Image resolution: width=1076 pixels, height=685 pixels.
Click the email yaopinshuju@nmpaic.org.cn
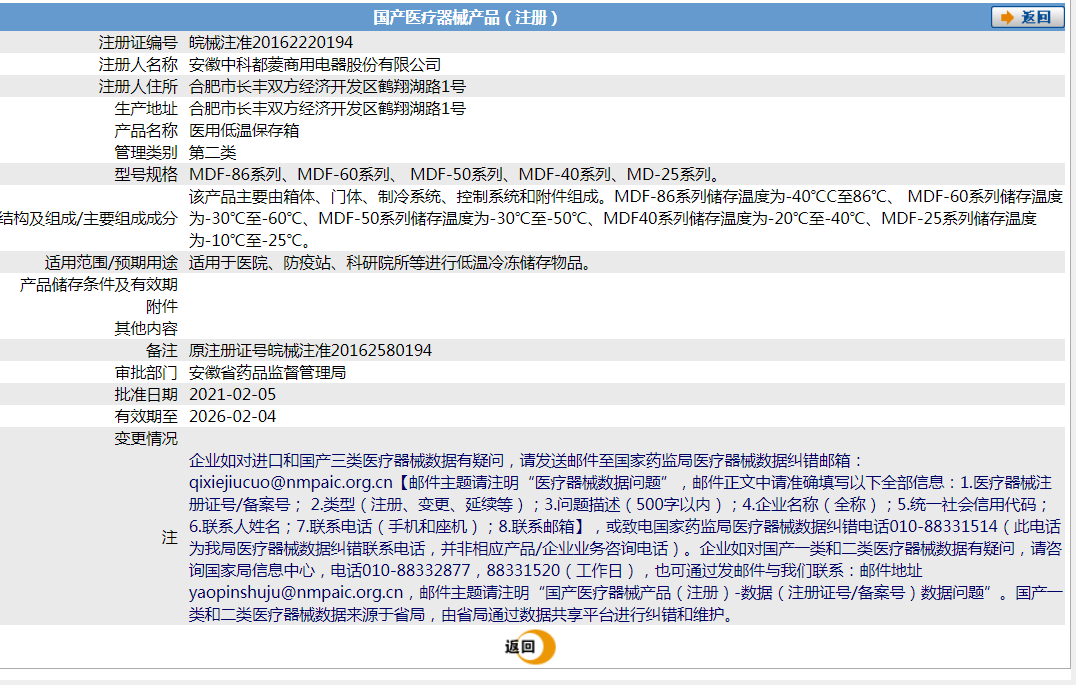[x=296, y=592]
